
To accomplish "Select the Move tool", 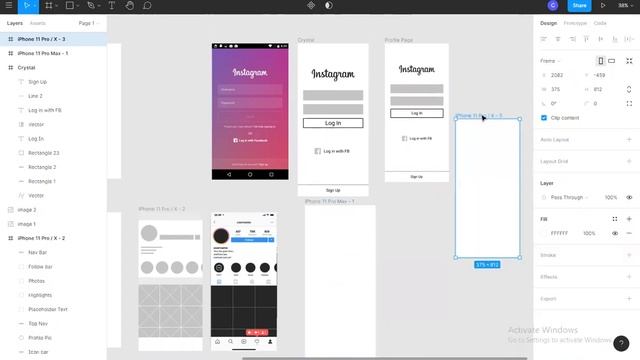I will (x=27, y=6).
